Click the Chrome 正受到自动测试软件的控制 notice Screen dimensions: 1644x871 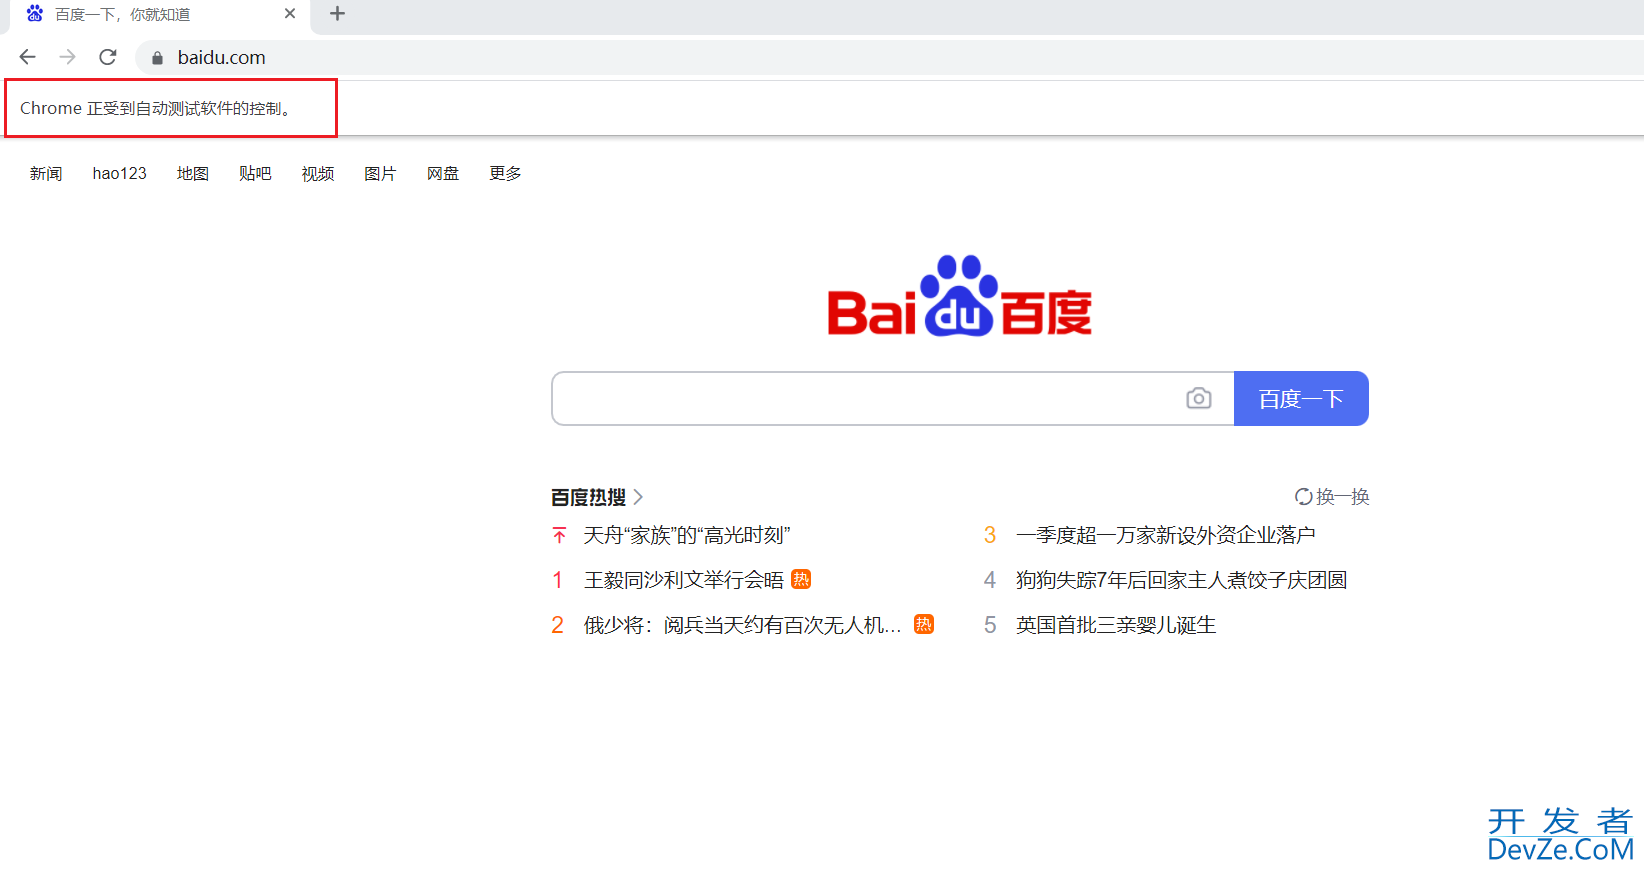[x=157, y=108]
